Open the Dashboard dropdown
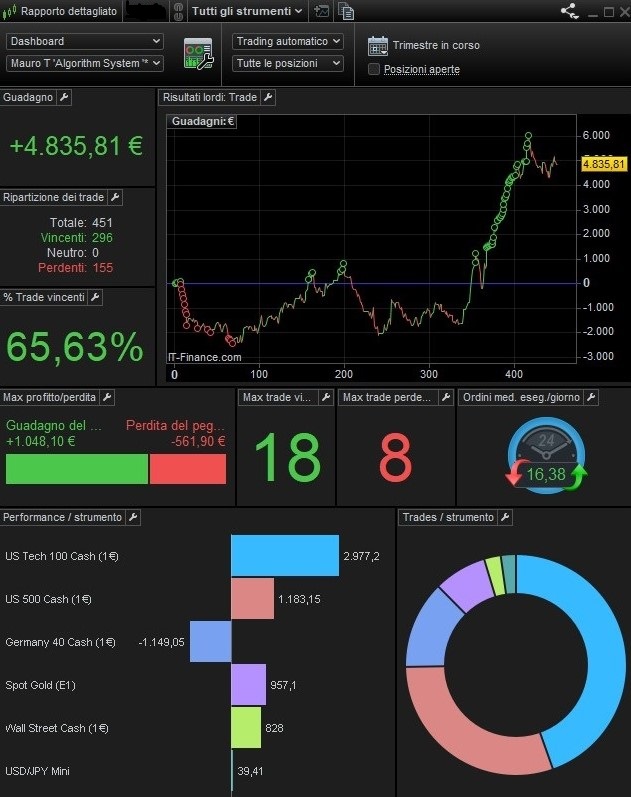Screen dimensions: 631x797 (84, 41)
